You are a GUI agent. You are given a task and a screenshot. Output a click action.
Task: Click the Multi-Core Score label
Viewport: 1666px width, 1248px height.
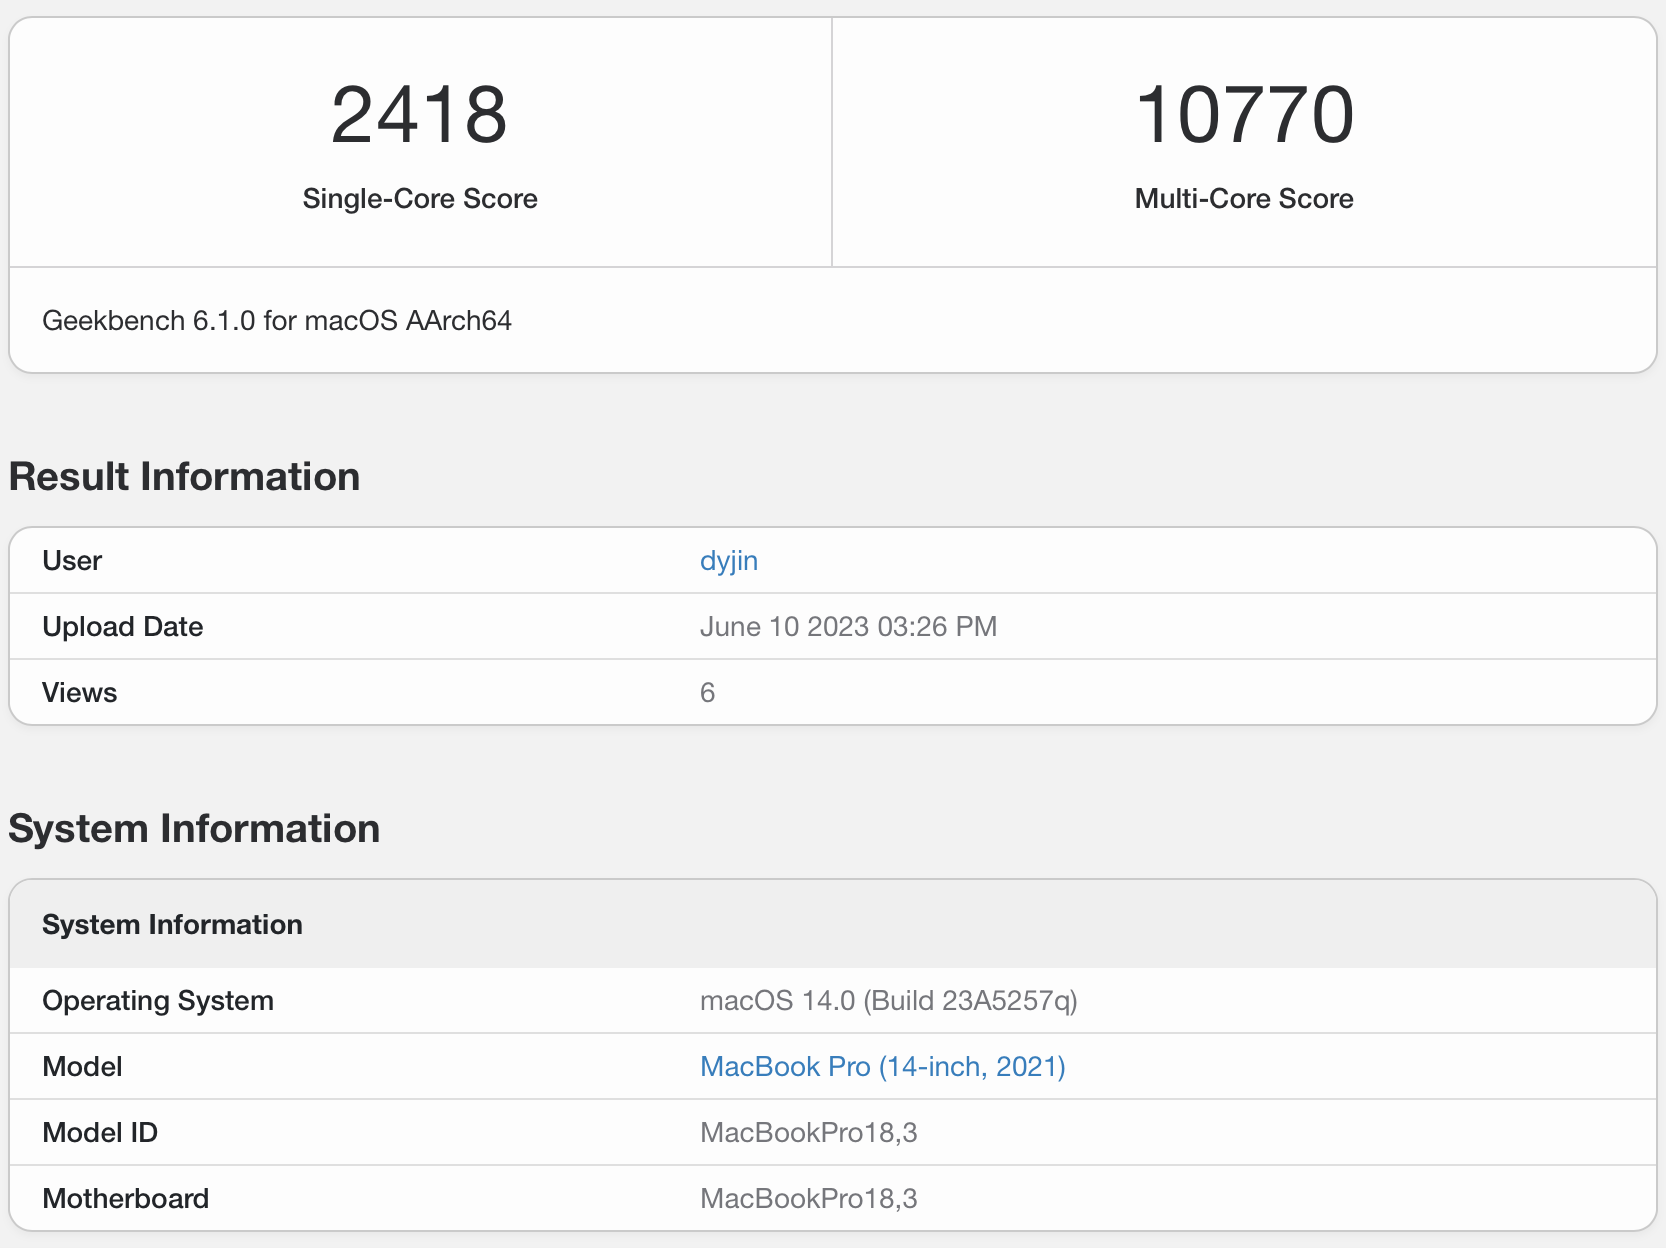pyautogui.click(x=1244, y=199)
